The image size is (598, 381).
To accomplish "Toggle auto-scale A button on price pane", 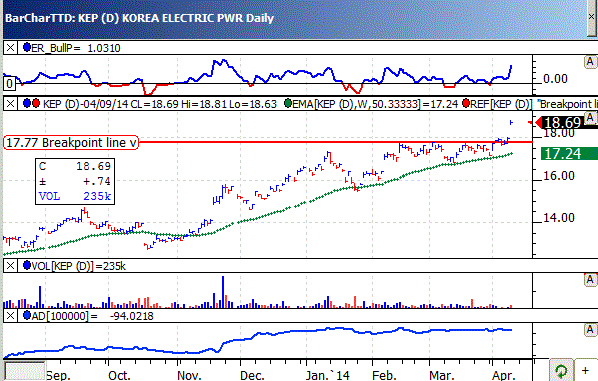I will 590,118.
